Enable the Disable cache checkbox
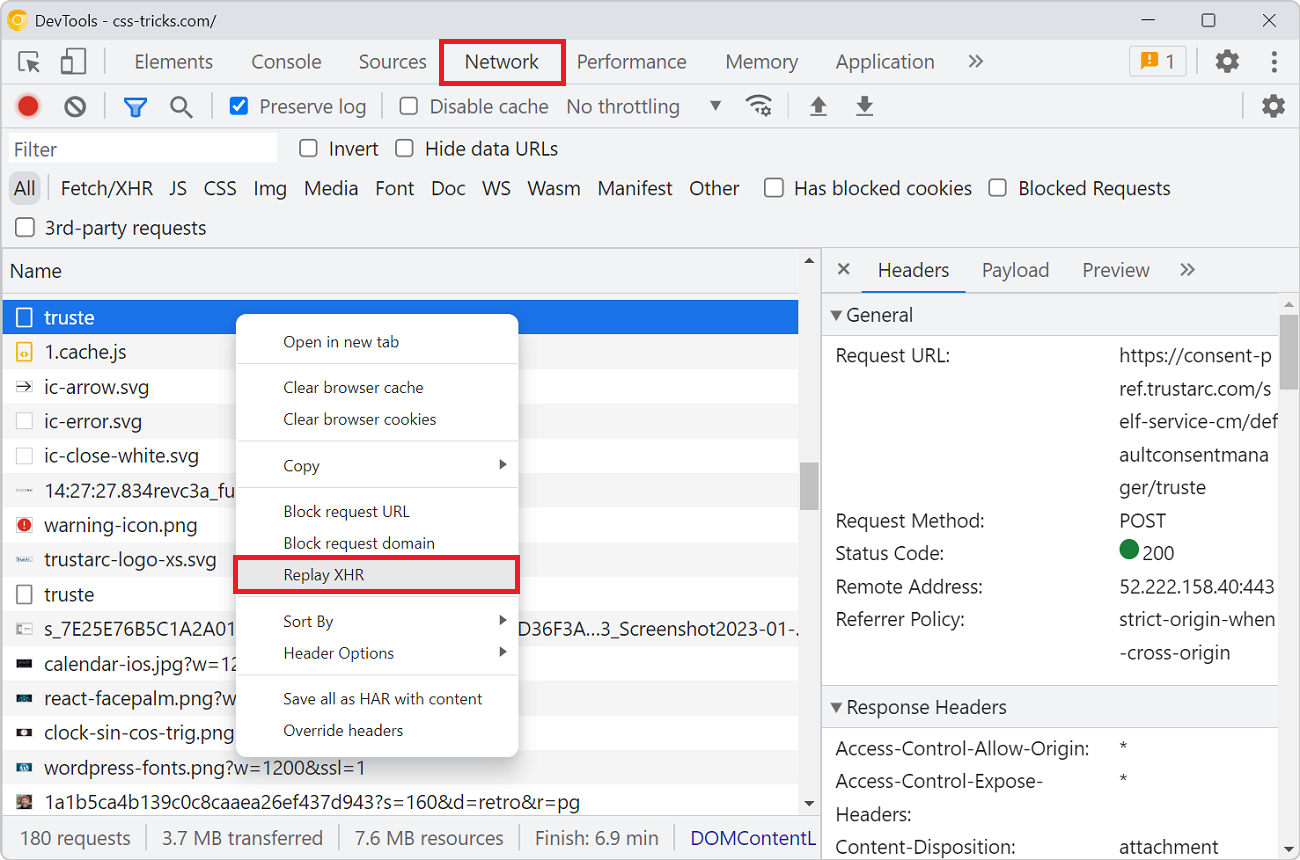 (408, 106)
